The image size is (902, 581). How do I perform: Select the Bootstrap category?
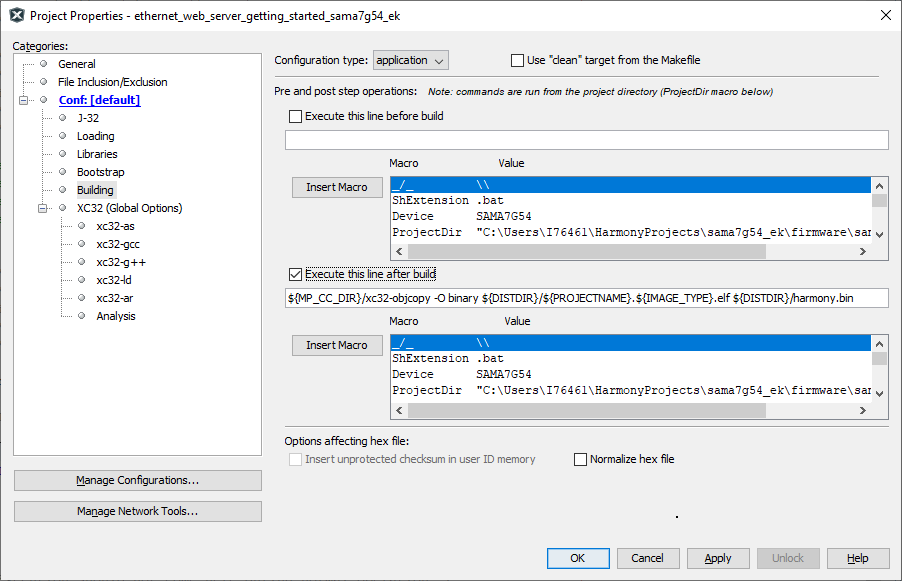pos(101,172)
